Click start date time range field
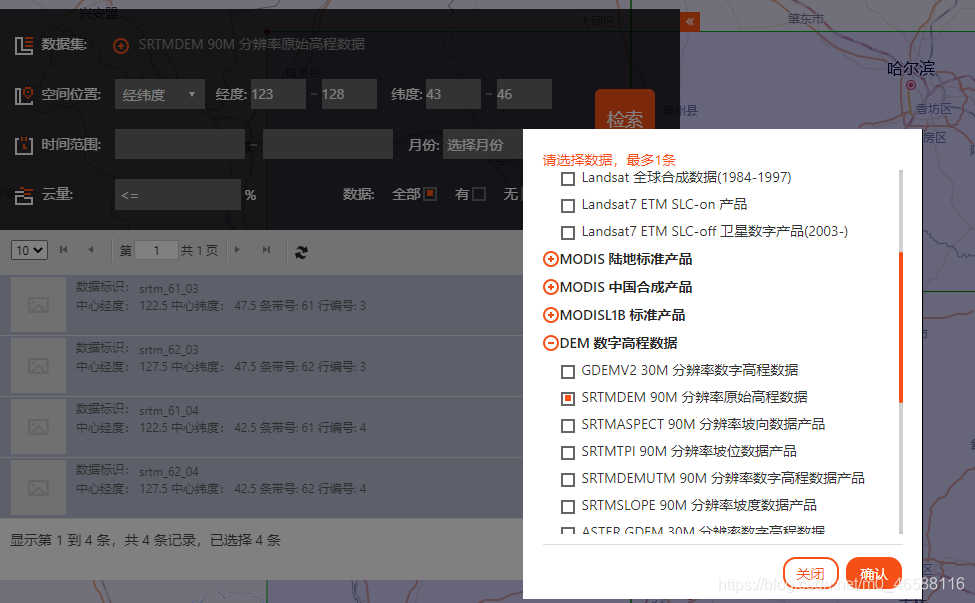The image size is (975, 603). (180, 144)
